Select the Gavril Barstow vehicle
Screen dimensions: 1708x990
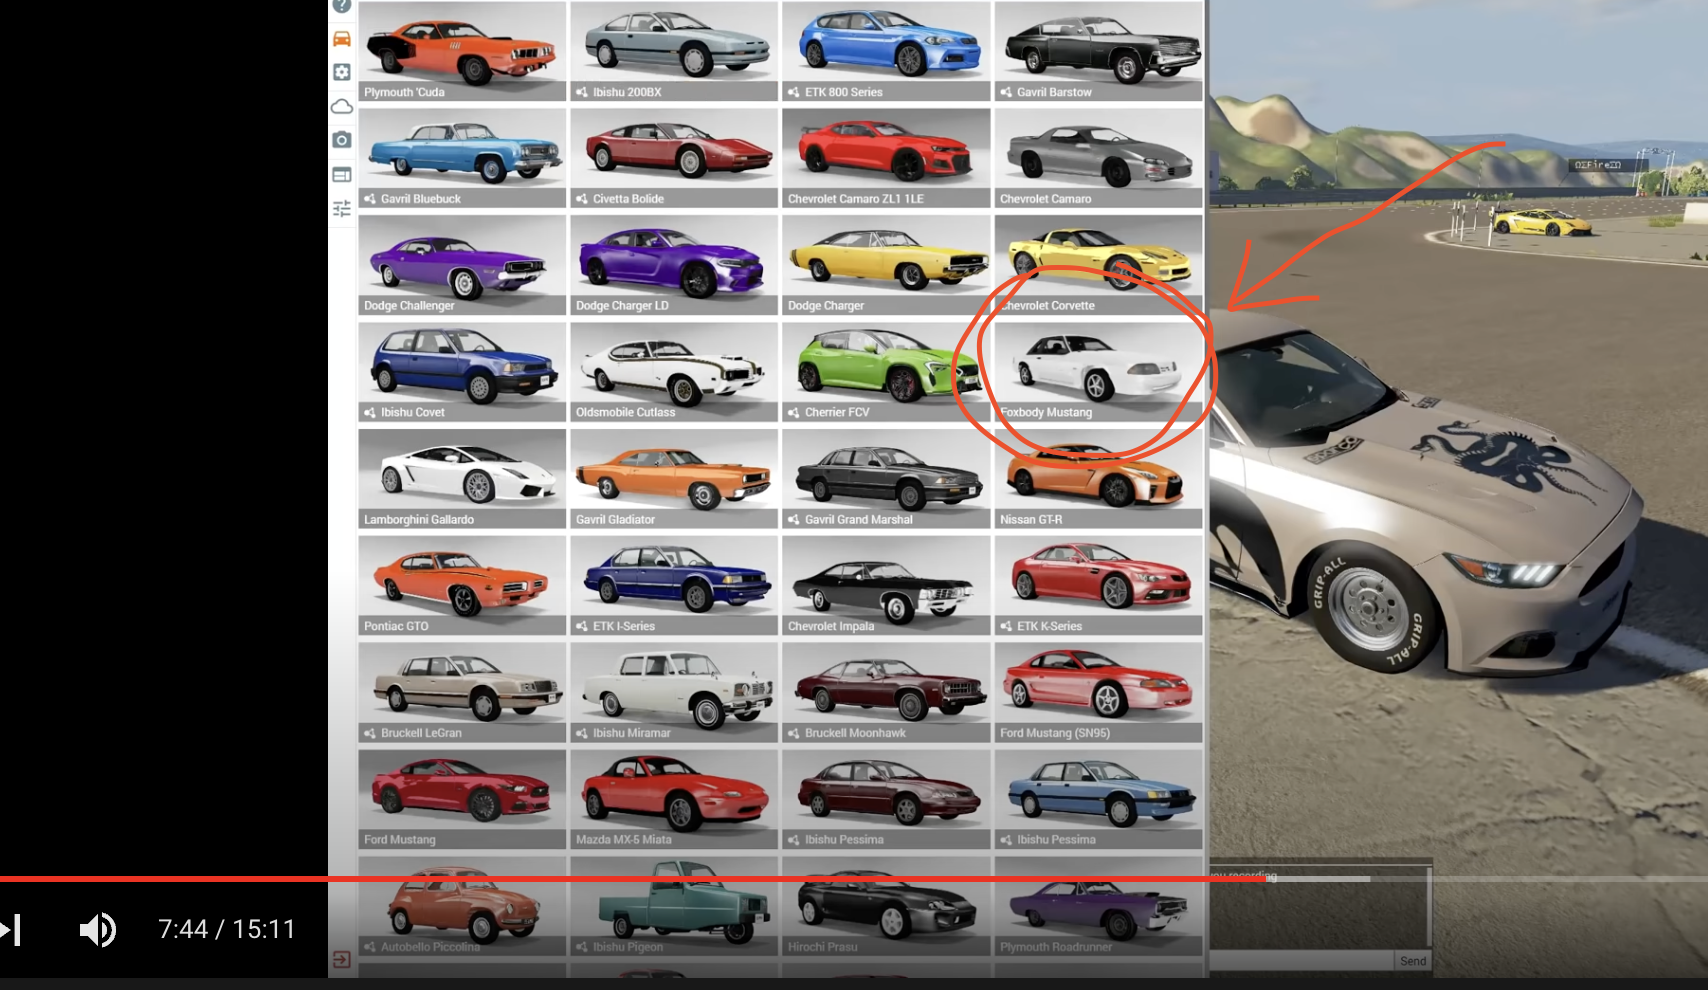point(1098,51)
